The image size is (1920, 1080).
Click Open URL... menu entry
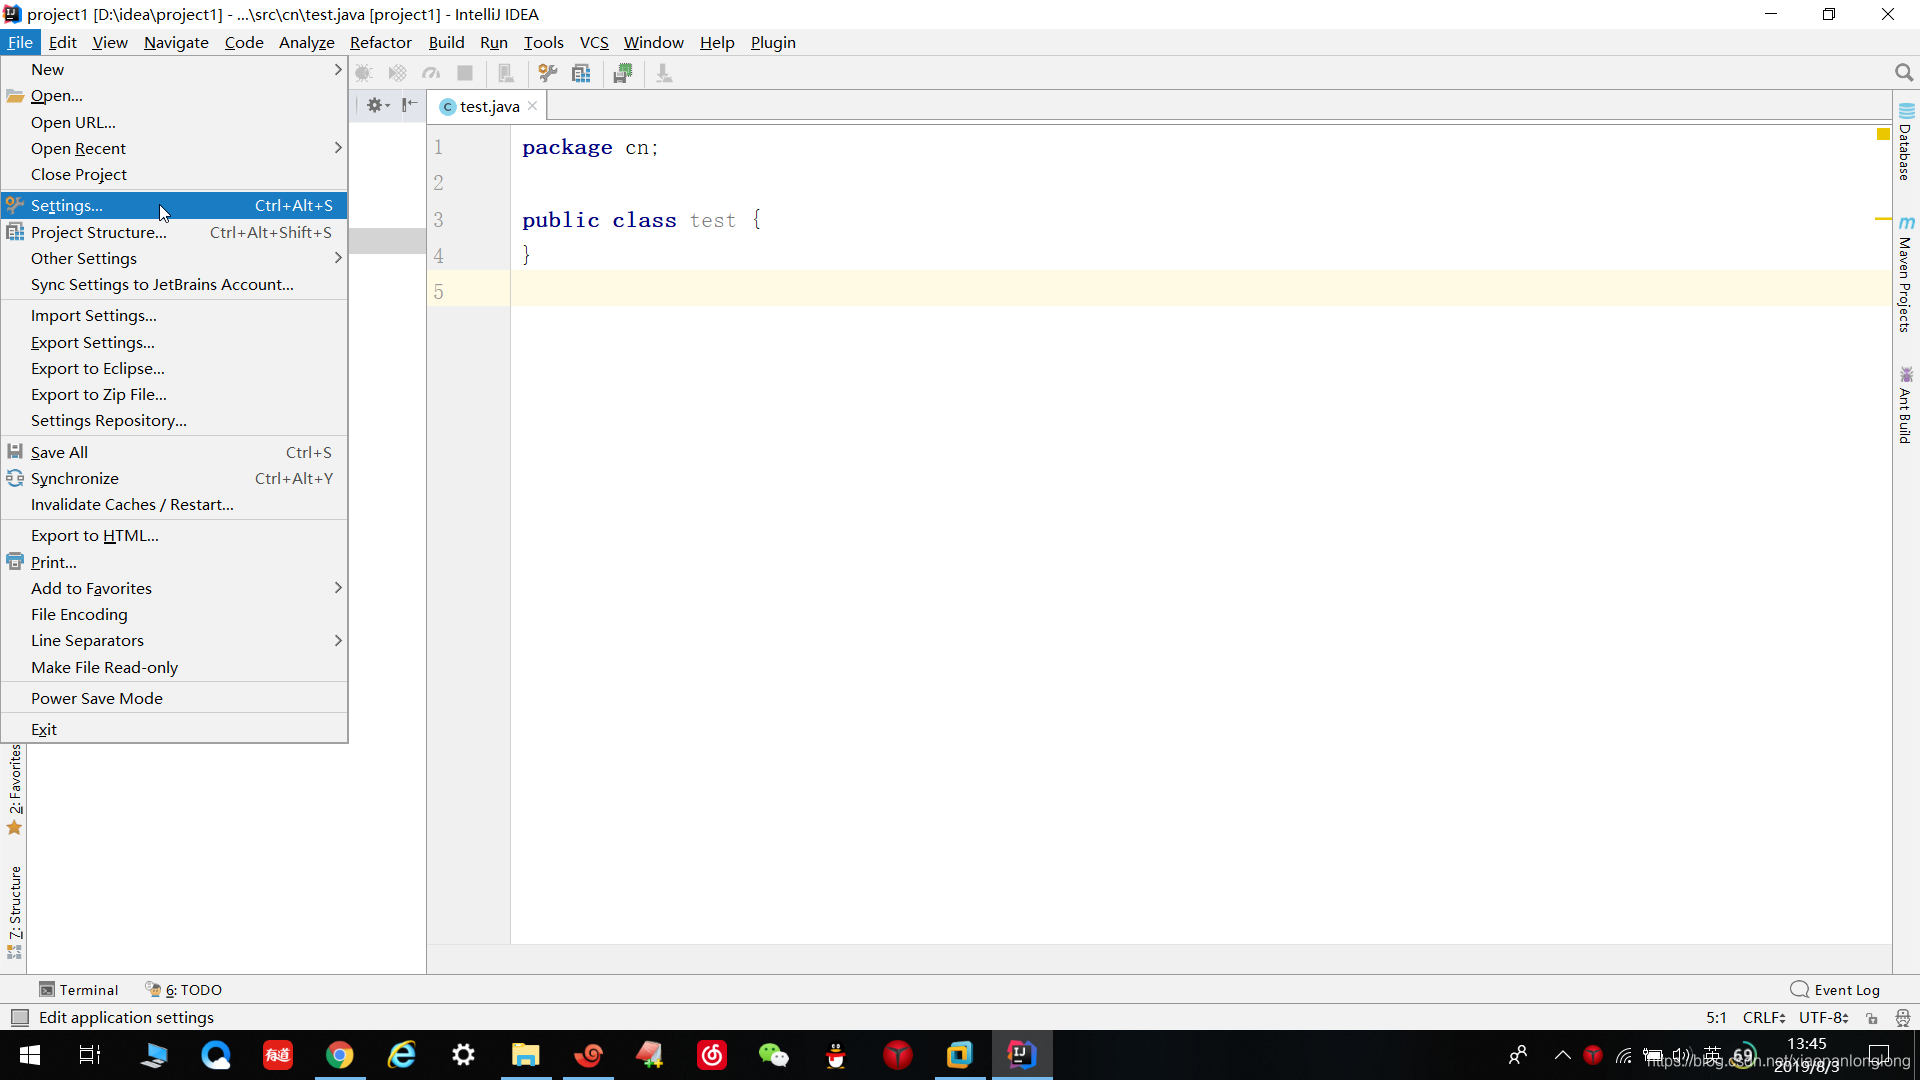(174, 122)
